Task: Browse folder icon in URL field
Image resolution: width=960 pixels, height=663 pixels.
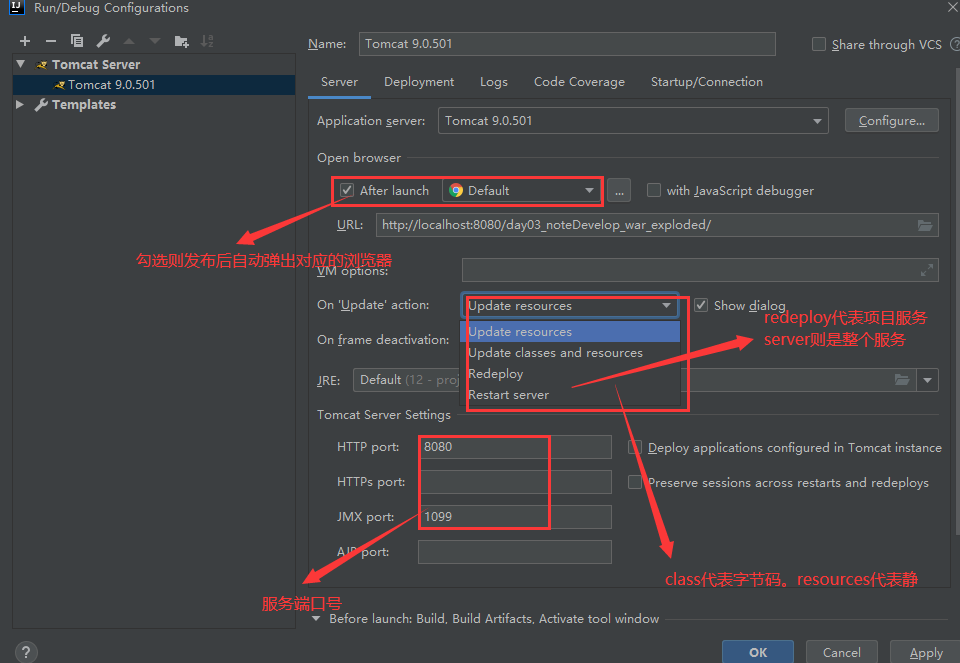Action: coord(924,225)
